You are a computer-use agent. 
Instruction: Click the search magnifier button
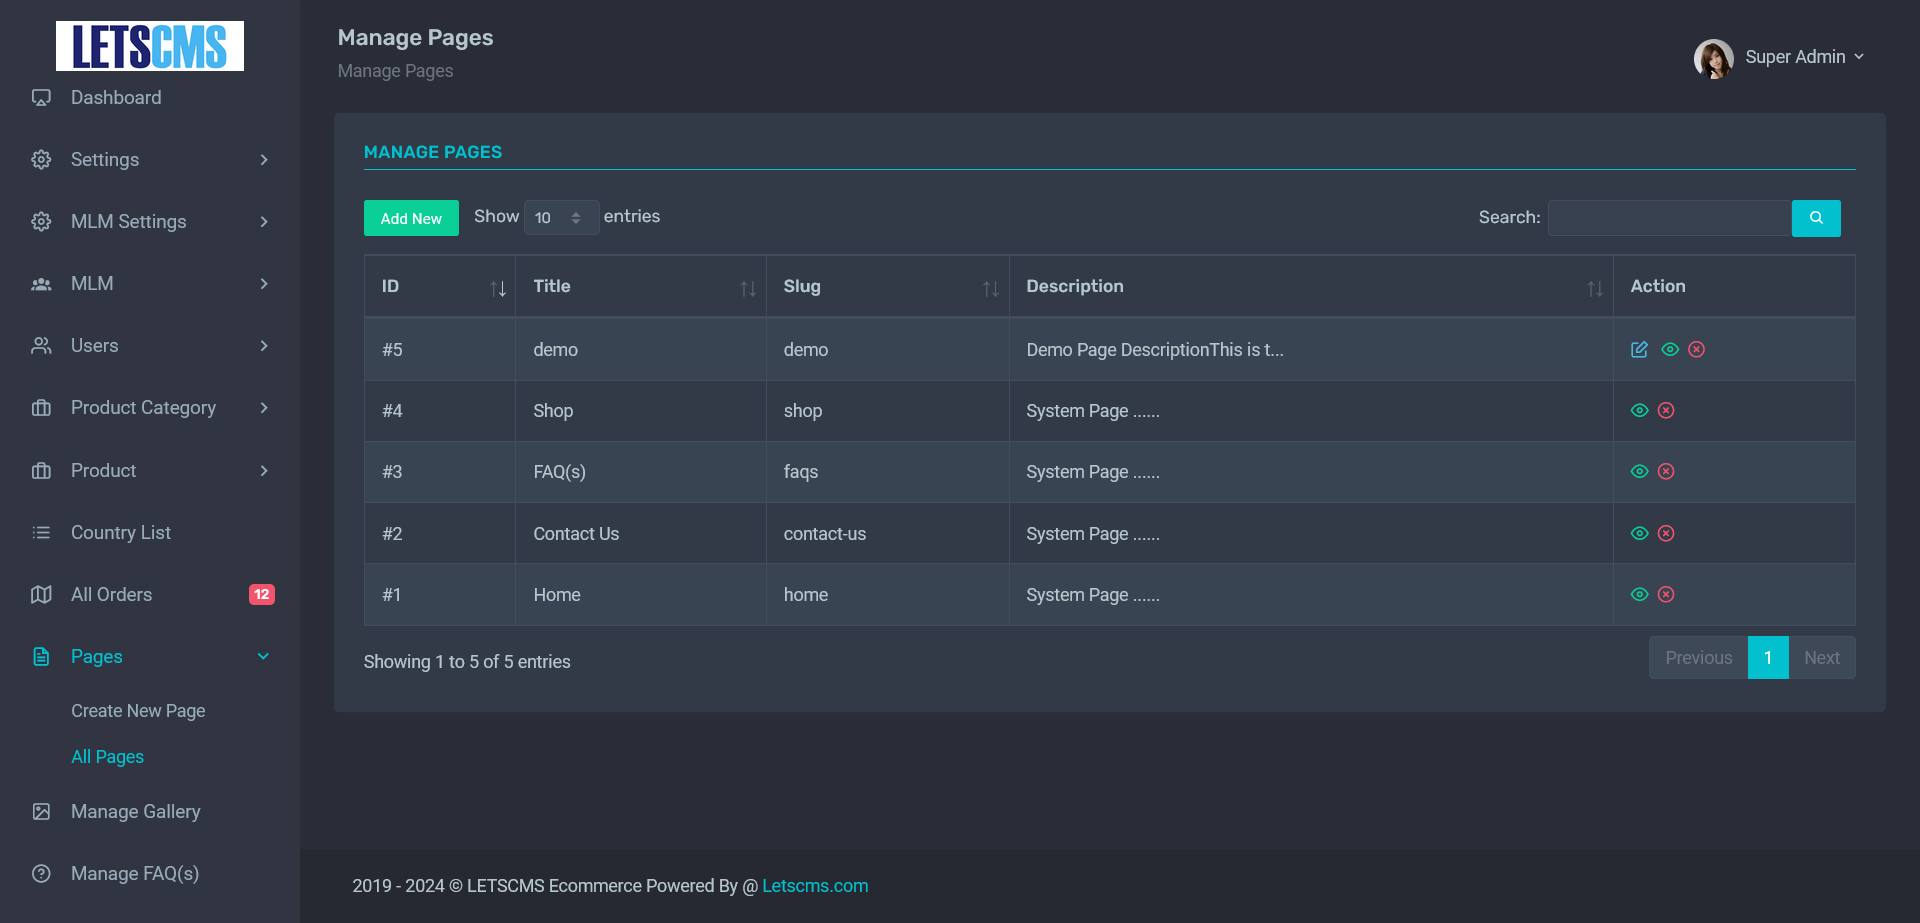click(x=1815, y=218)
